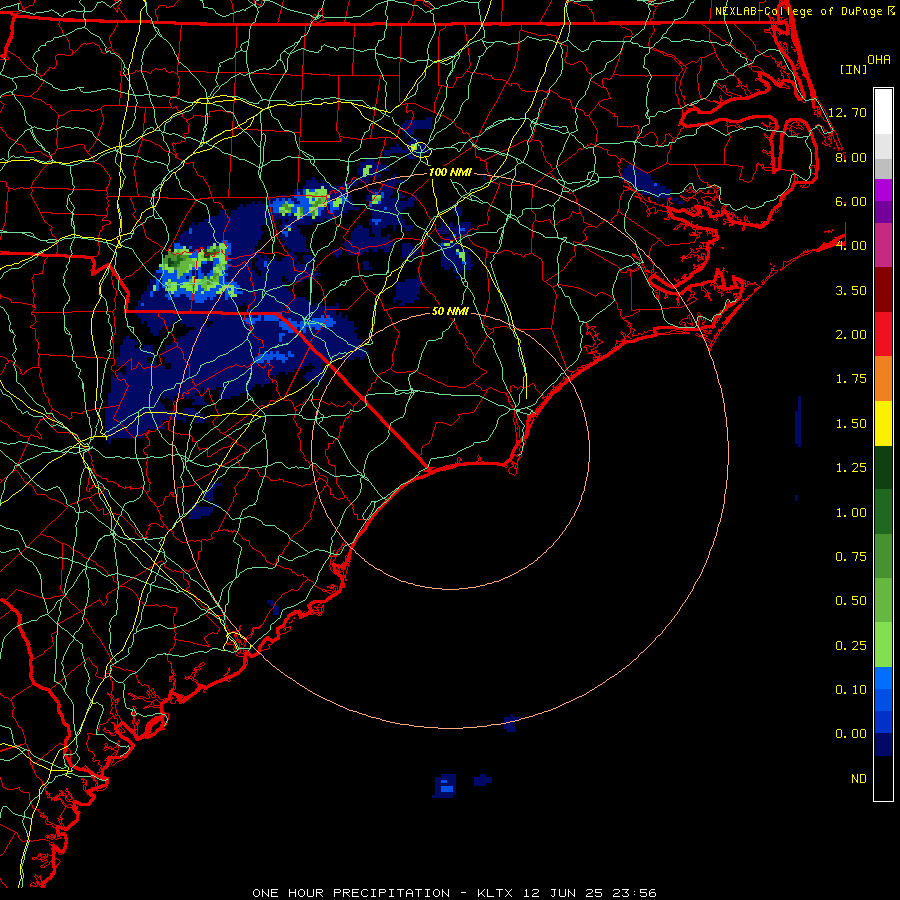
Task: Click the [IN] units label
Action: pyautogui.click(x=853, y=69)
